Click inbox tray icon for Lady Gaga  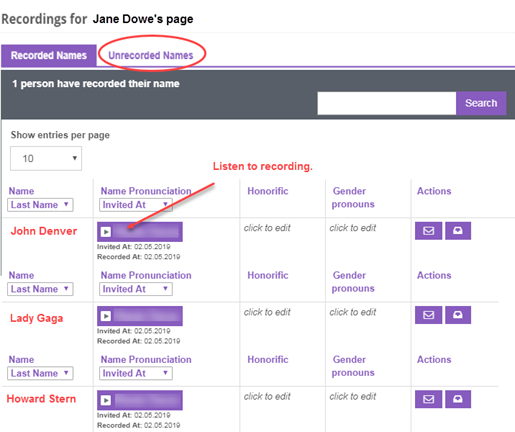[458, 315]
